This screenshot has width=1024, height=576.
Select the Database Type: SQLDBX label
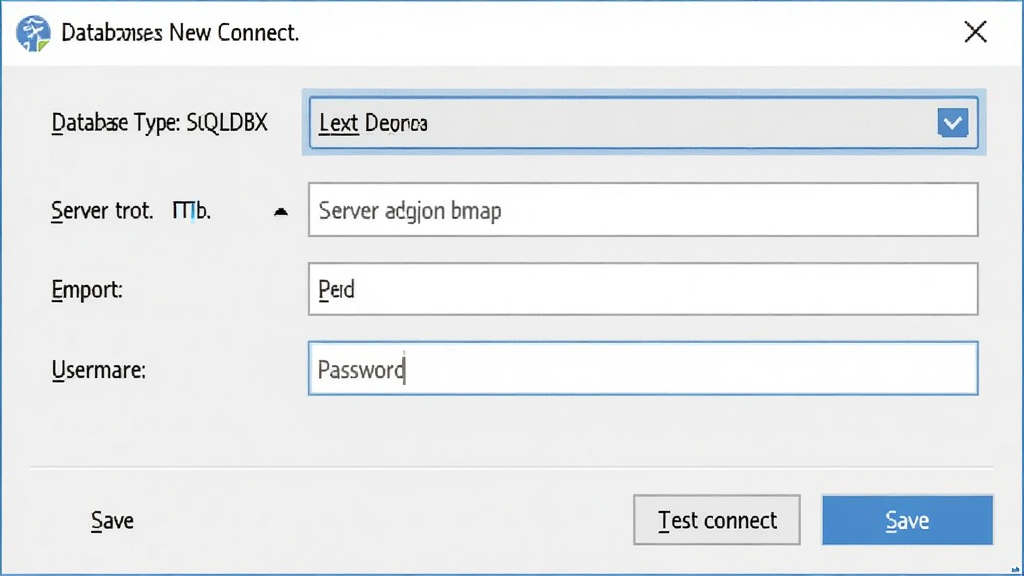(159, 123)
